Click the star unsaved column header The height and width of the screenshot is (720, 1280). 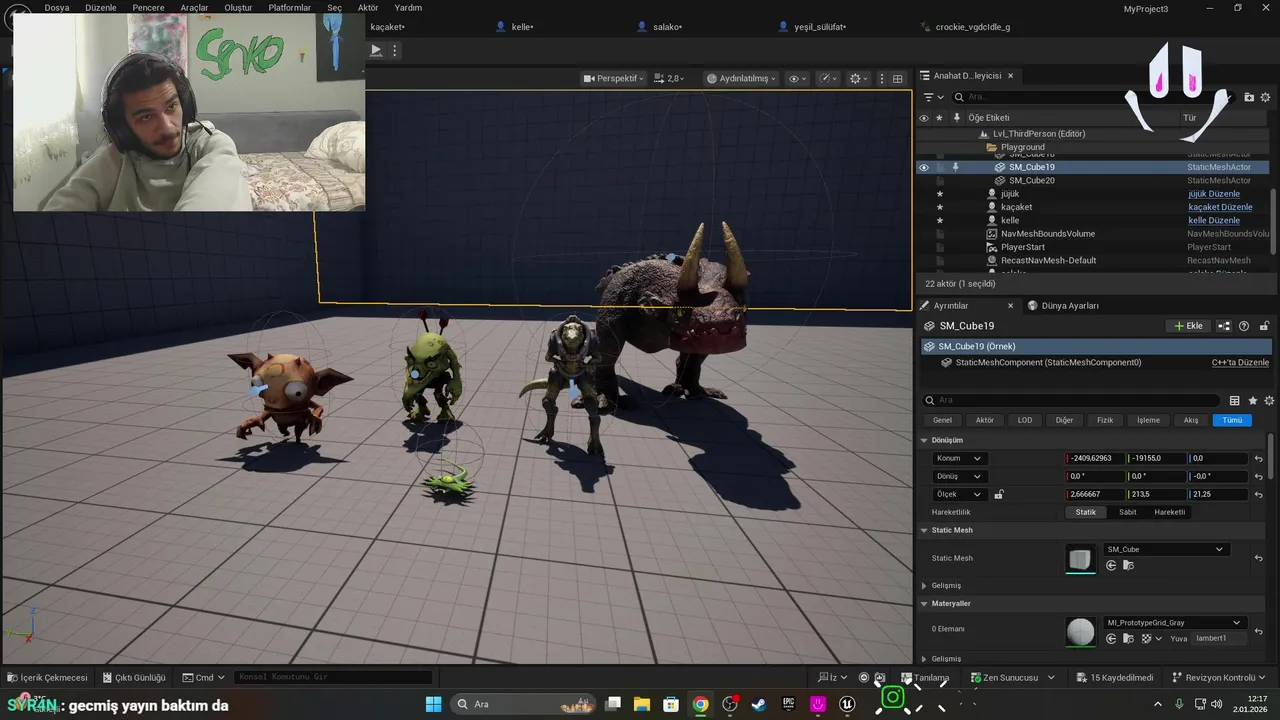[x=940, y=118]
